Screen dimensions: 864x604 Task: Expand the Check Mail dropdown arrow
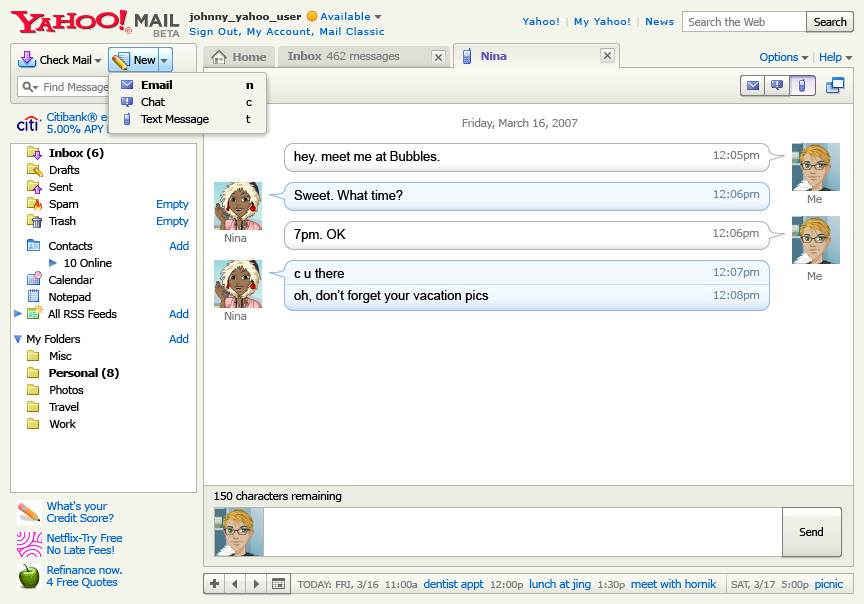tap(98, 59)
